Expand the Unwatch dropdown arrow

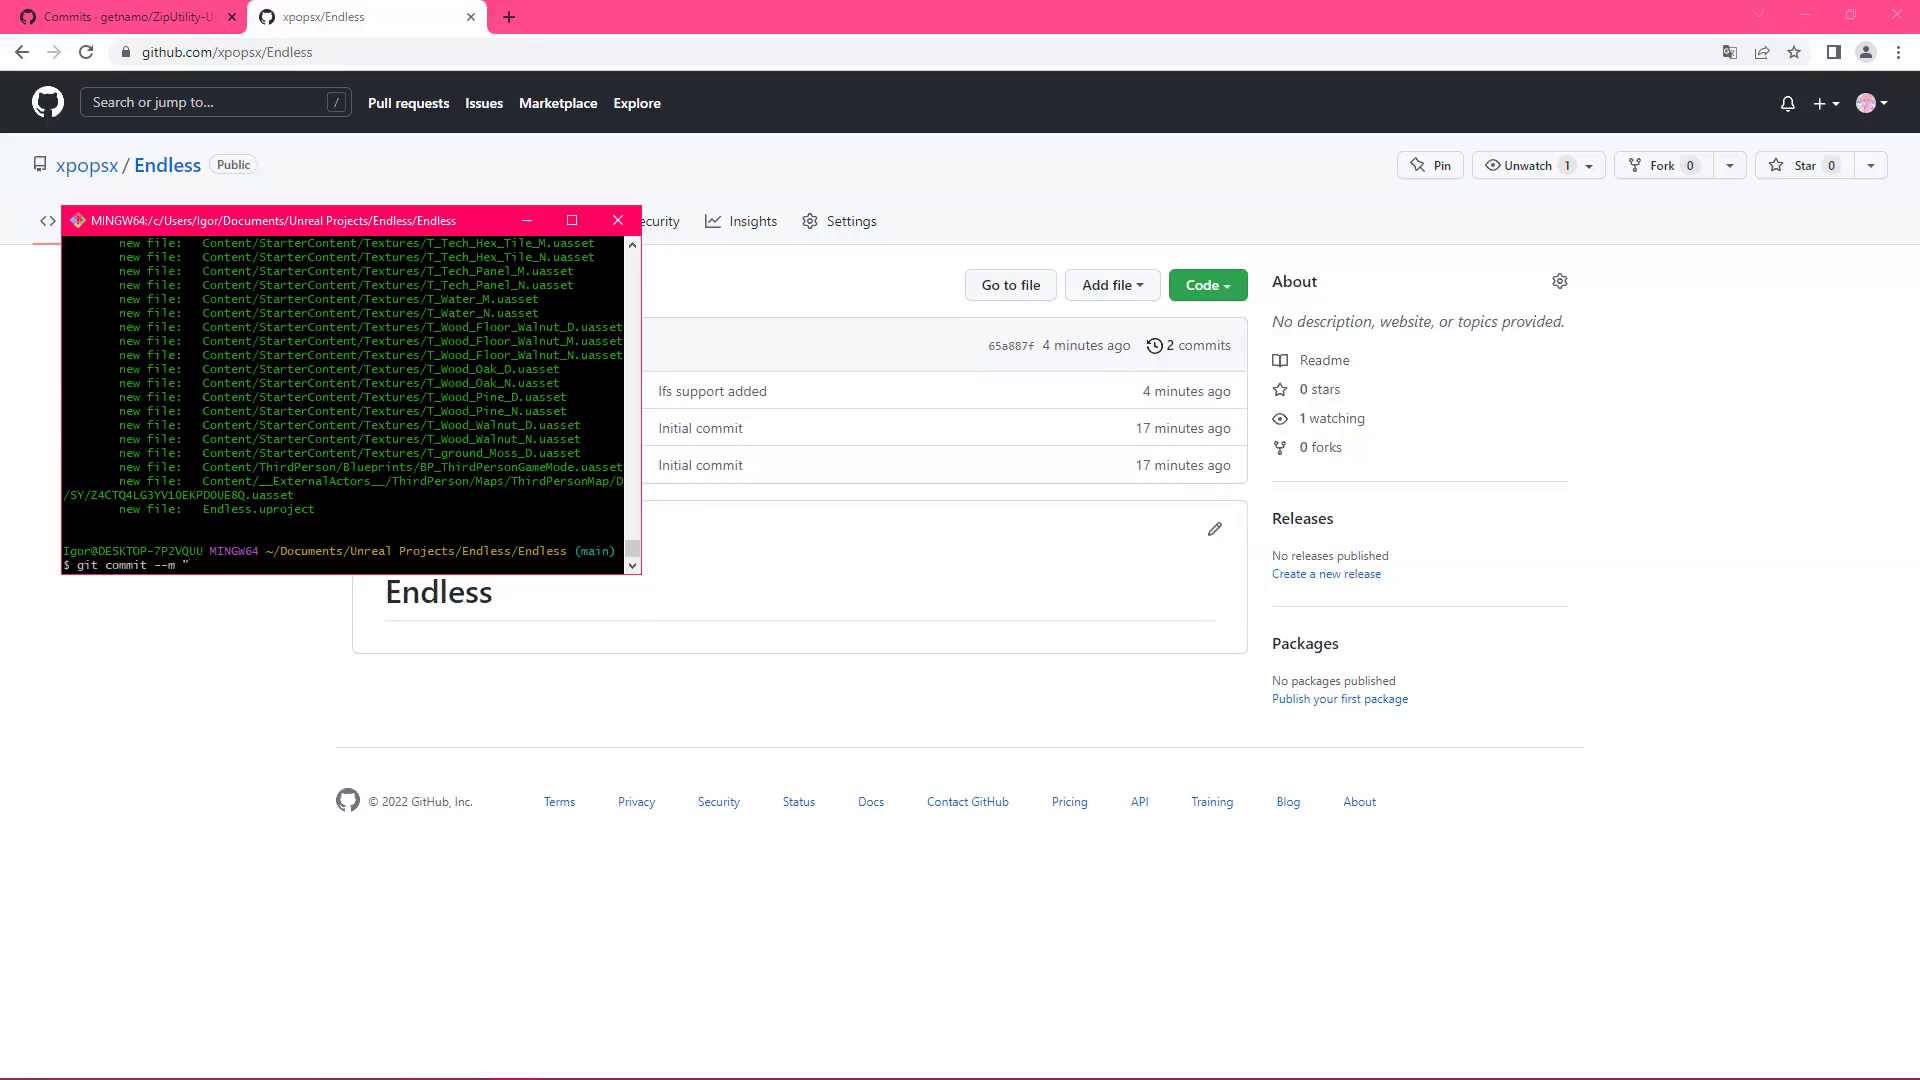pyautogui.click(x=1589, y=166)
